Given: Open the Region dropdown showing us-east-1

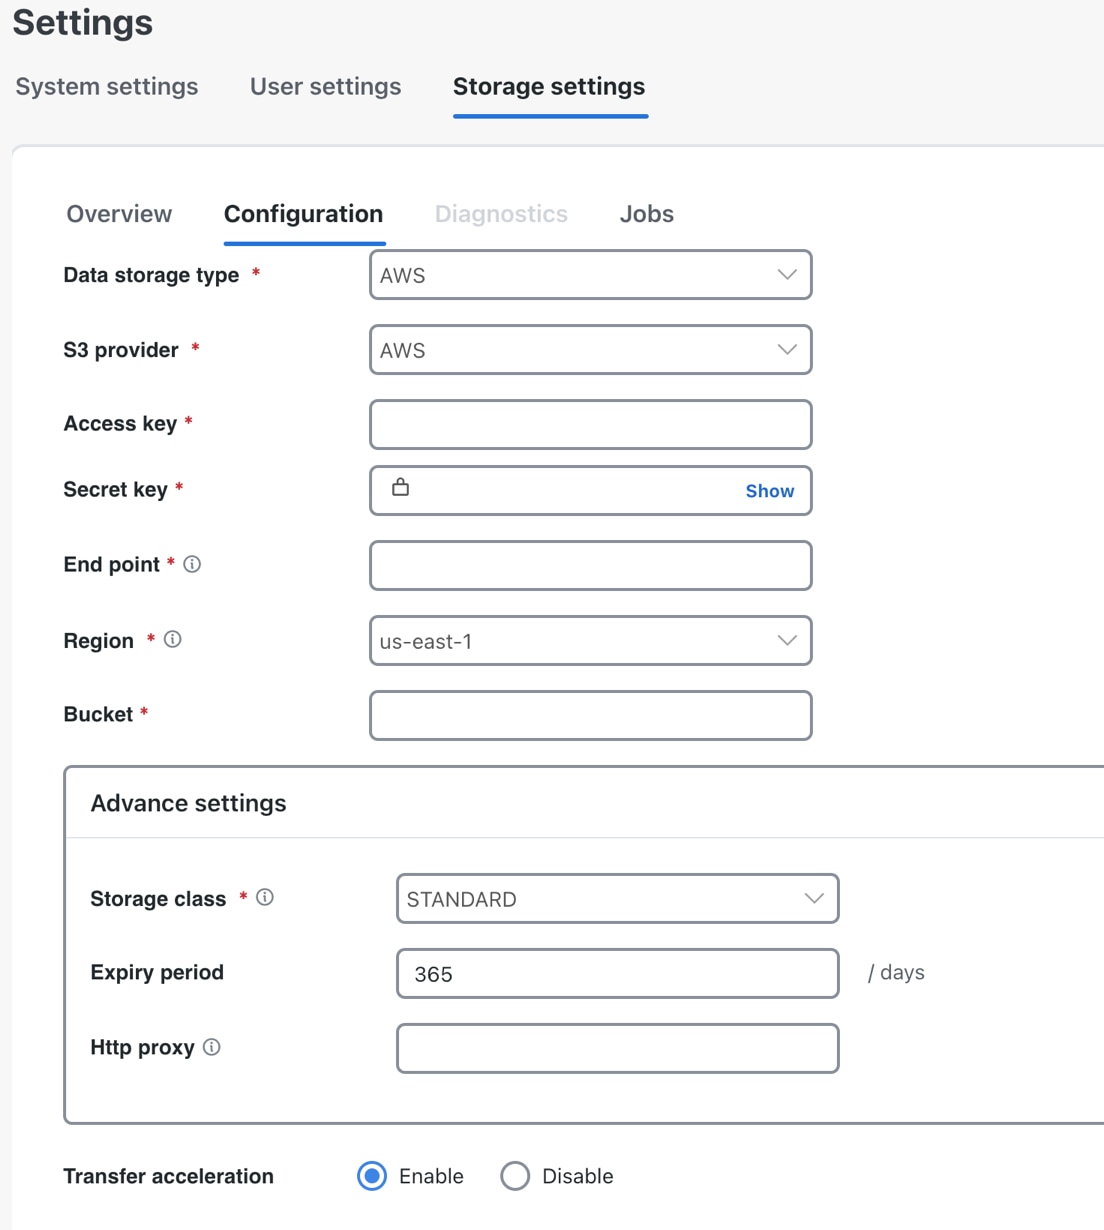Looking at the screenshot, I should coord(590,640).
